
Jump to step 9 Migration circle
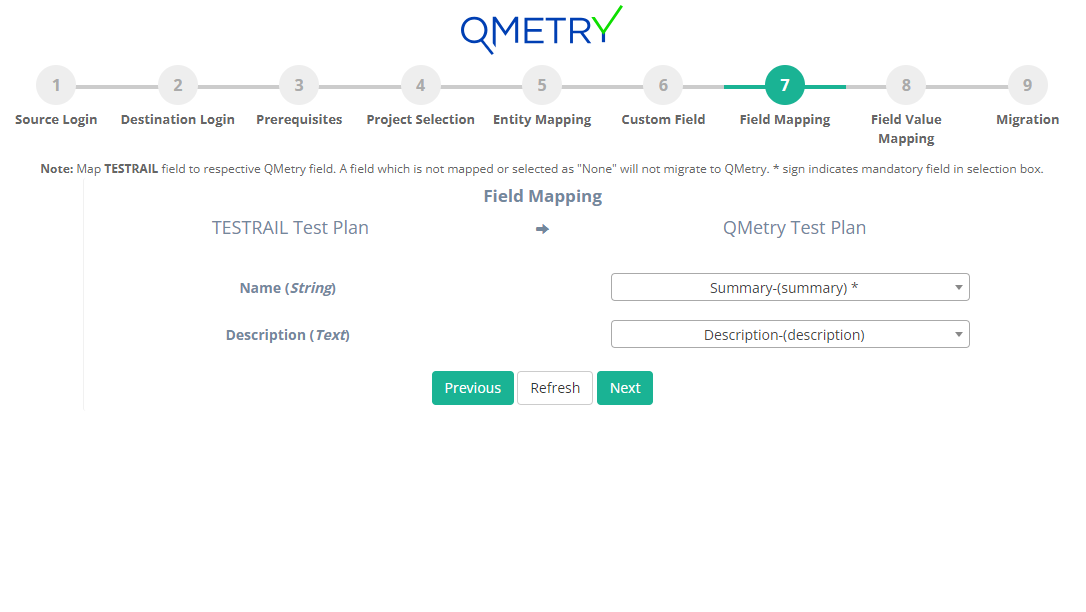[x=1028, y=85]
